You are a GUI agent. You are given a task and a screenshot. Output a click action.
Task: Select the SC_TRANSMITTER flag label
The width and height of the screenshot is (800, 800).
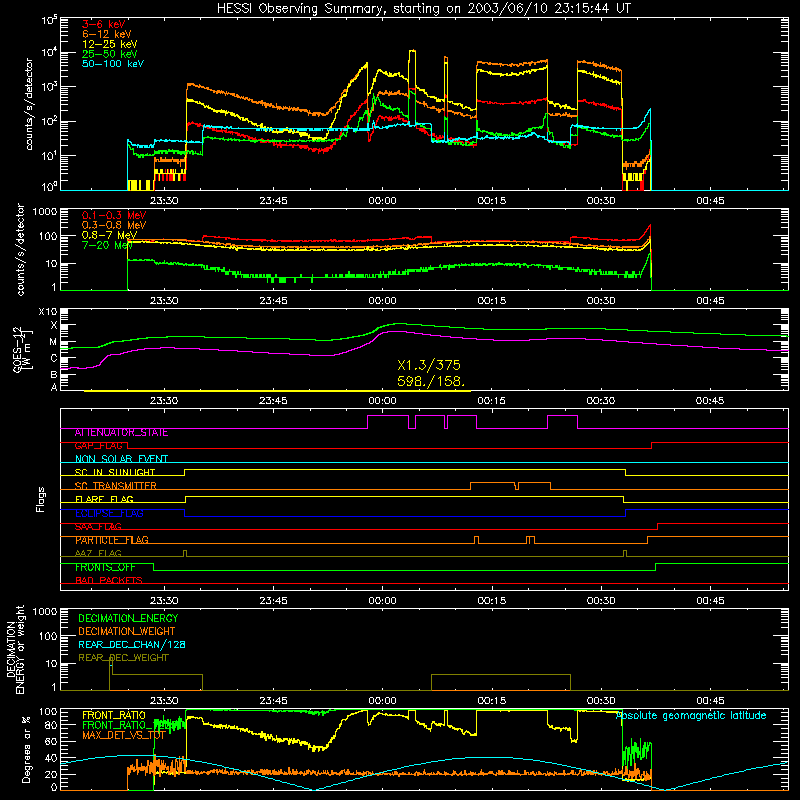coord(115,486)
